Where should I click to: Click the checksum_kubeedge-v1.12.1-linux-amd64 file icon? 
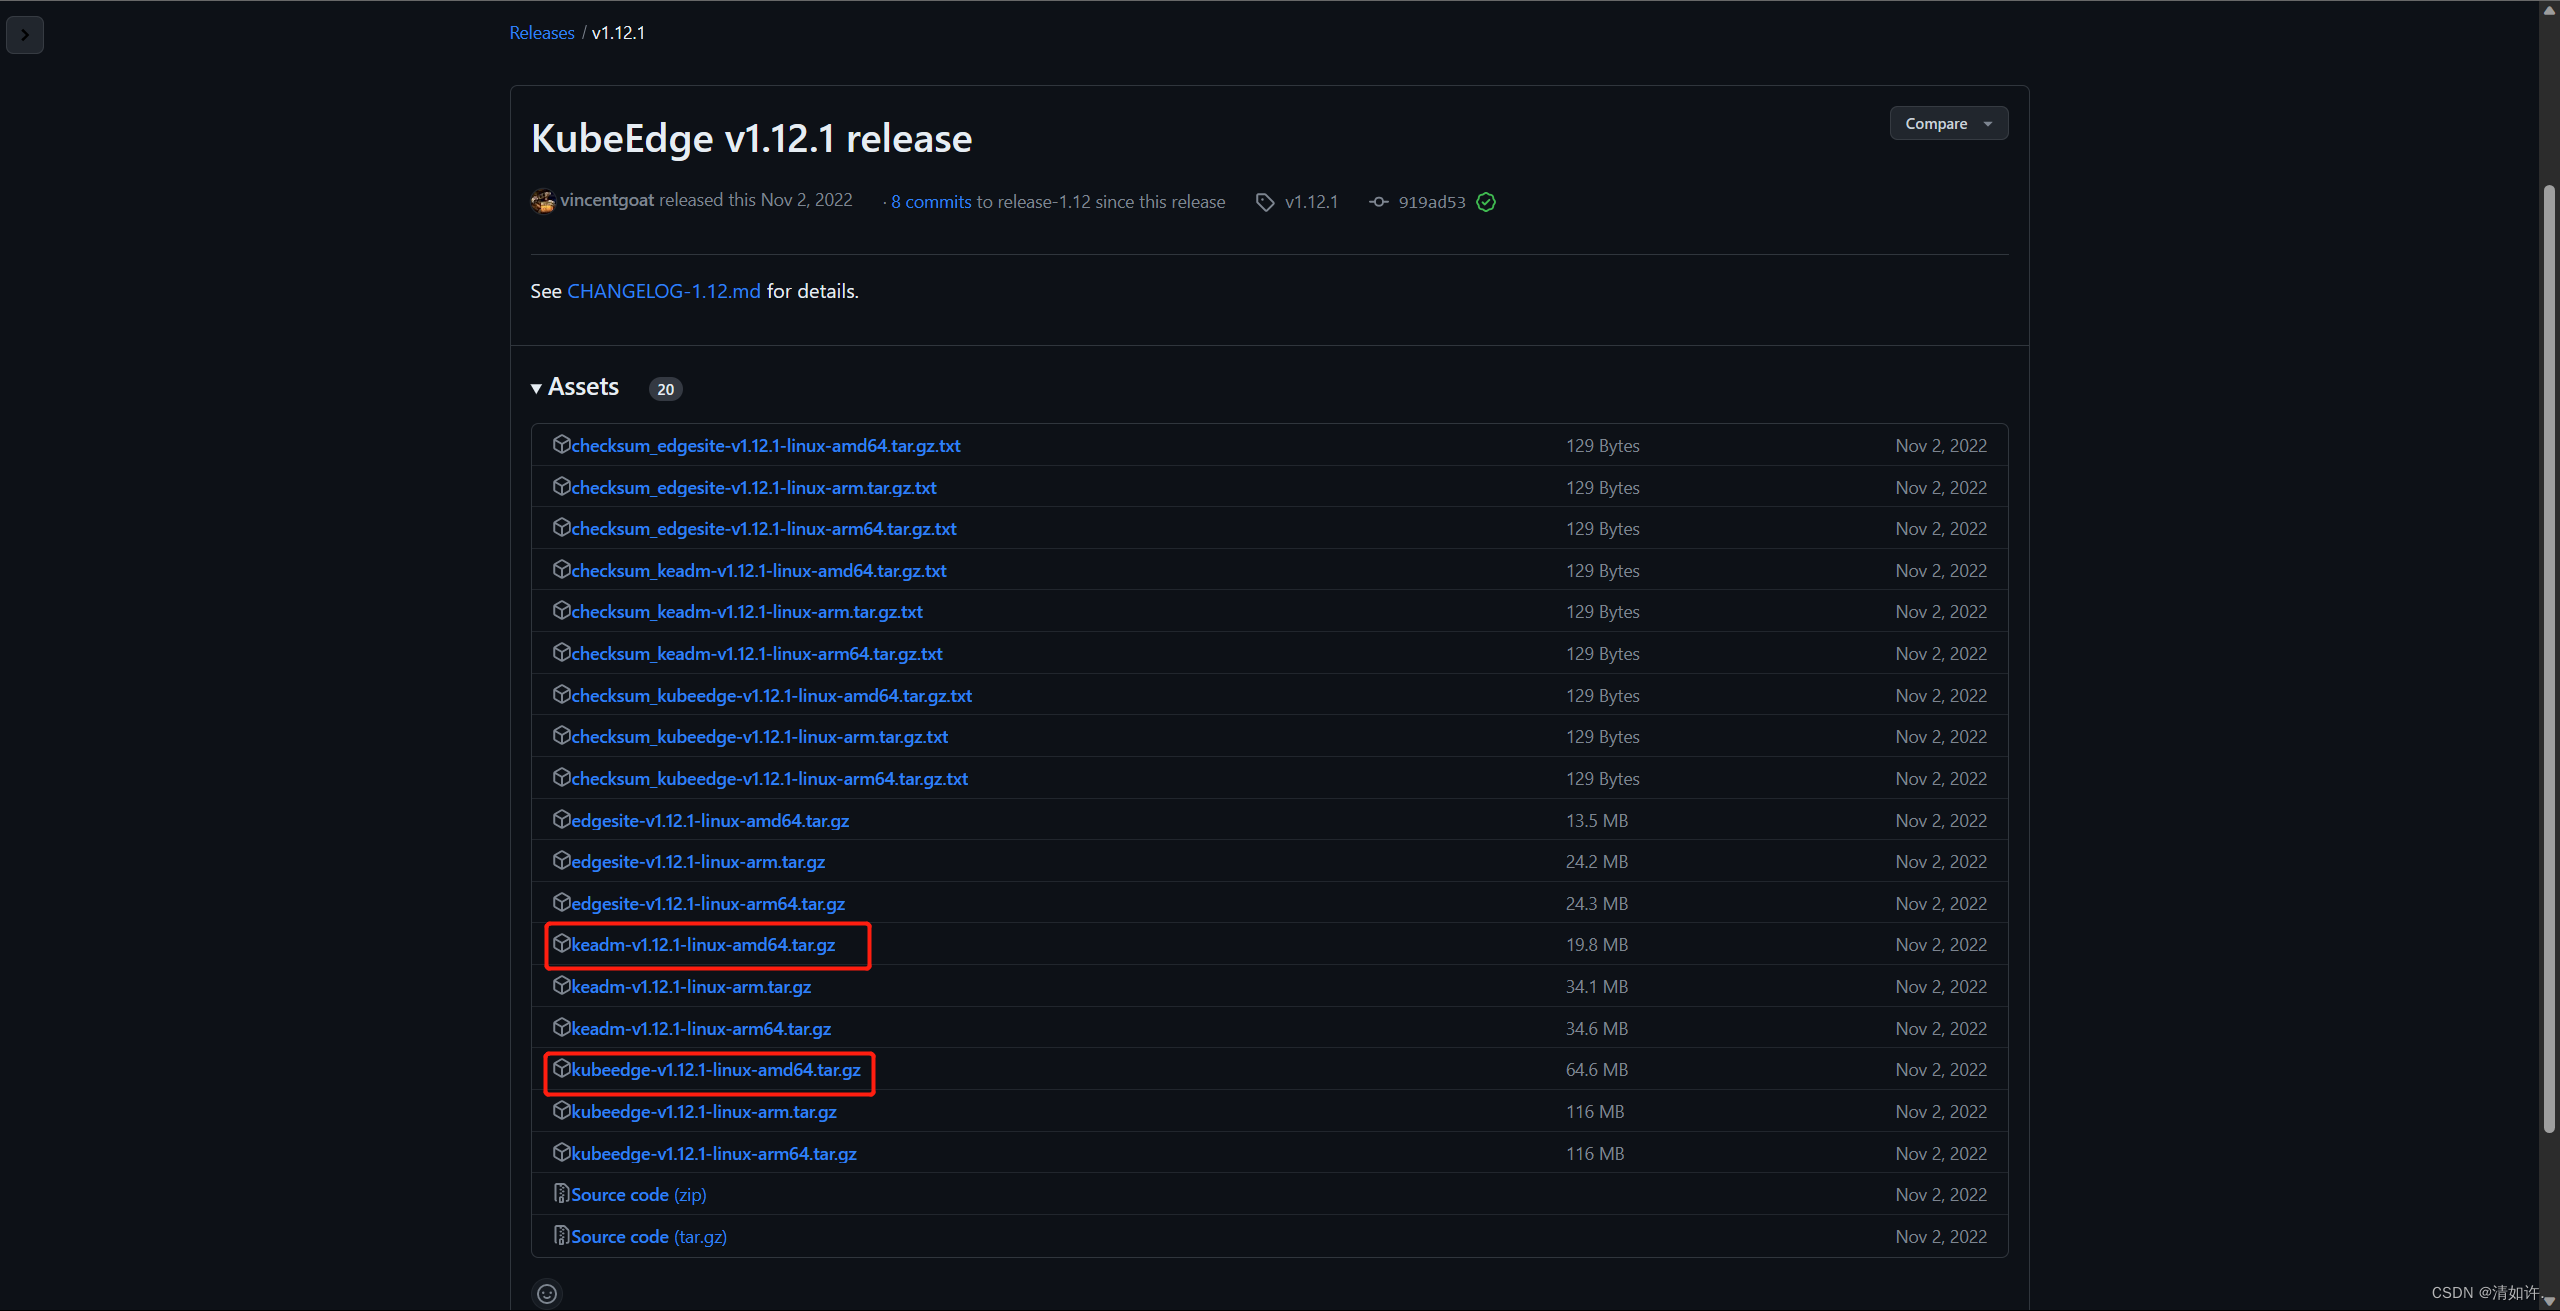coord(560,694)
